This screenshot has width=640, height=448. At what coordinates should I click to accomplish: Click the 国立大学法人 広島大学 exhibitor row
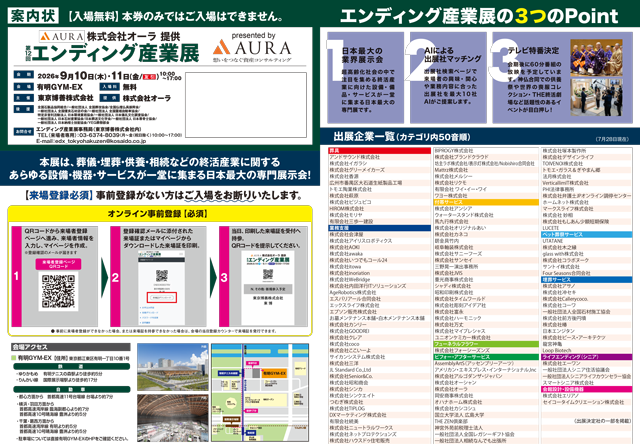point(486,415)
